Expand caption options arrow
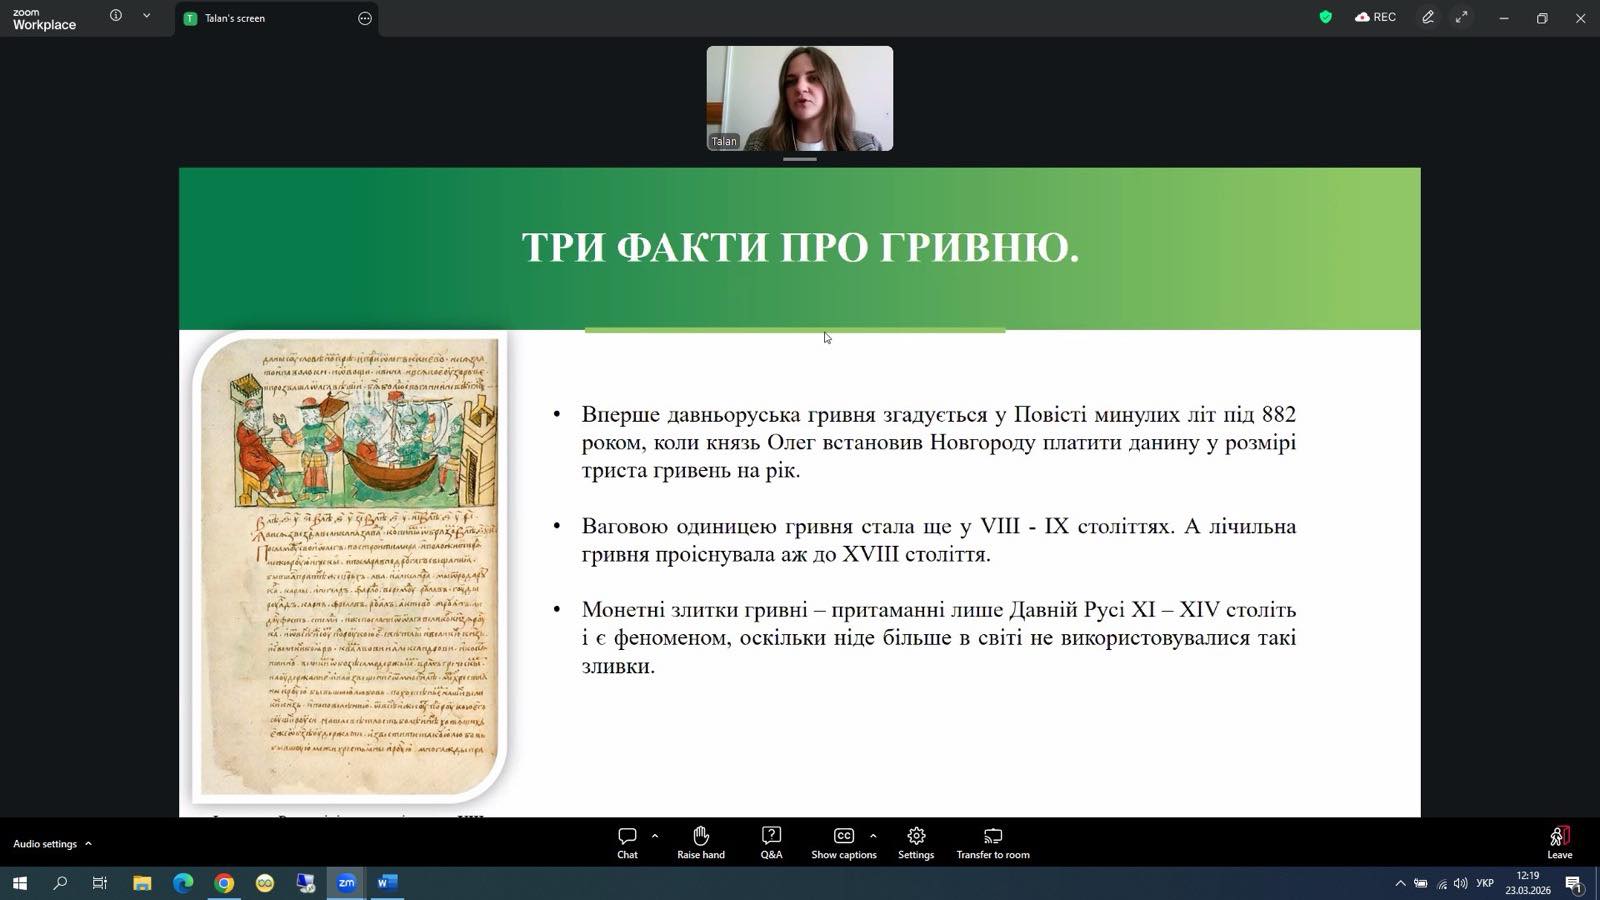This screenshot has width=1600, height=900. tap(873, 835)
